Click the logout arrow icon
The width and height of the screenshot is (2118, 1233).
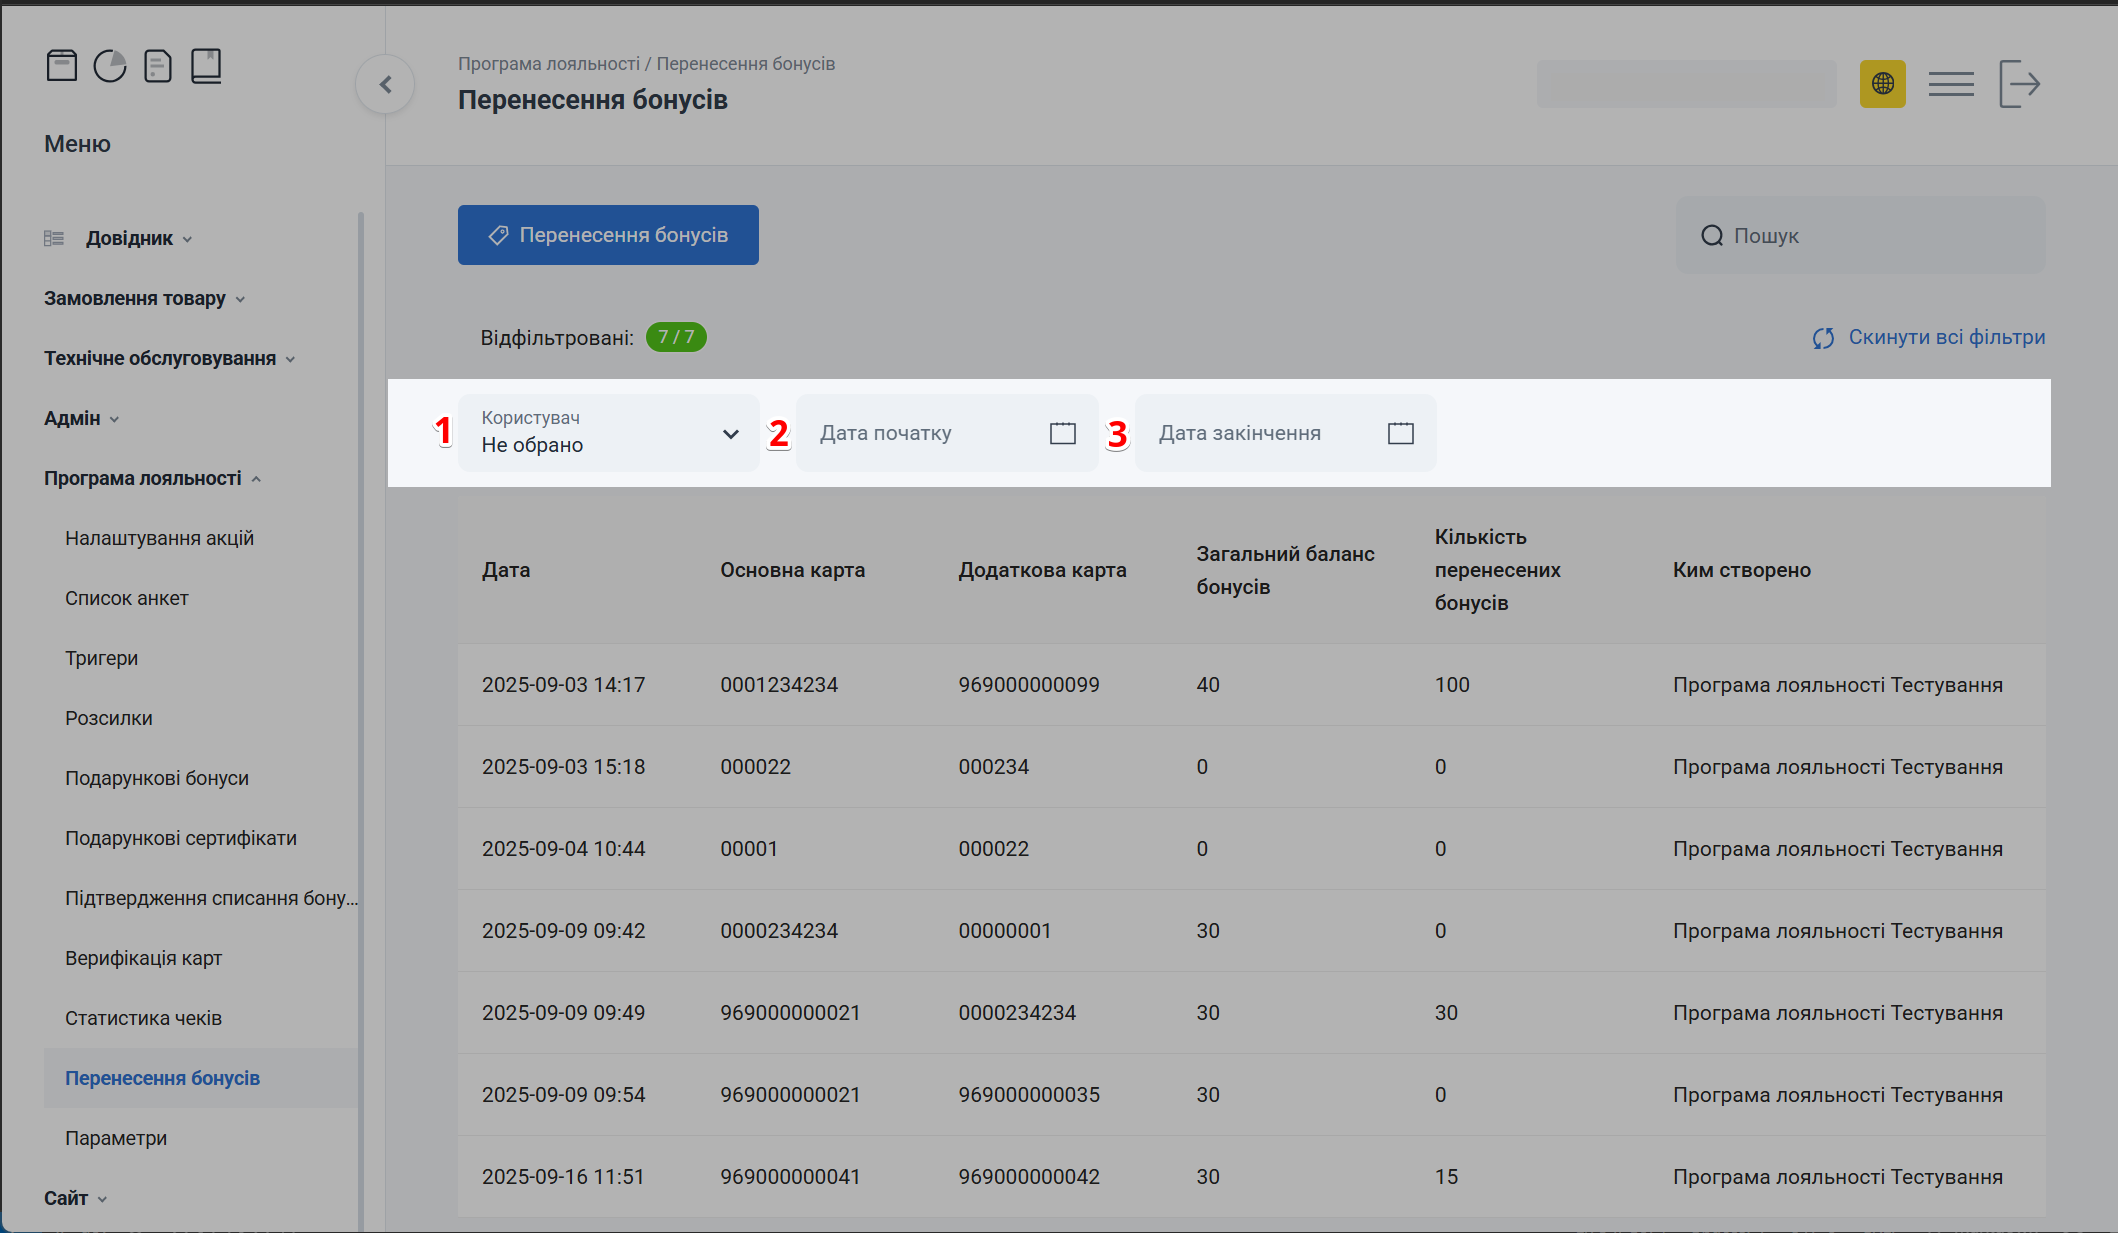(2019, 84)
